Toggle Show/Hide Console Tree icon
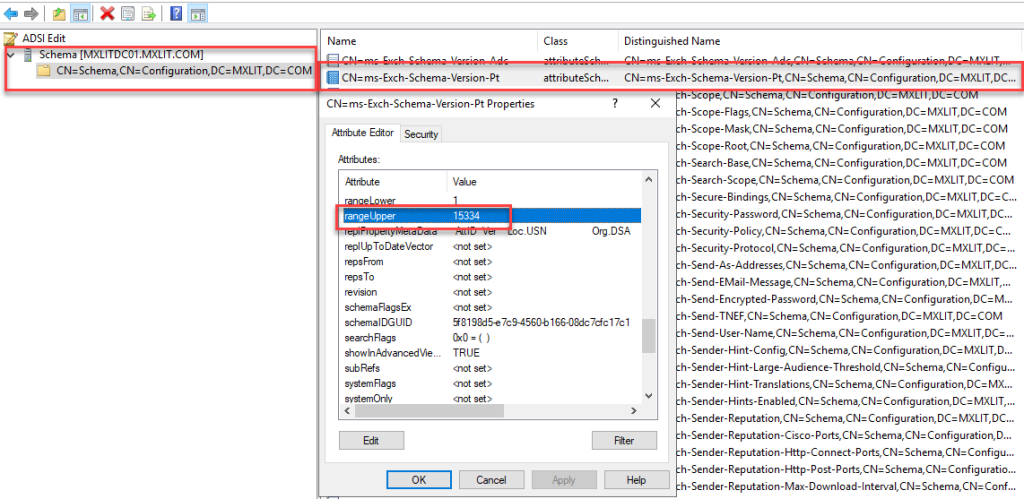 click(x=80, y=14)
